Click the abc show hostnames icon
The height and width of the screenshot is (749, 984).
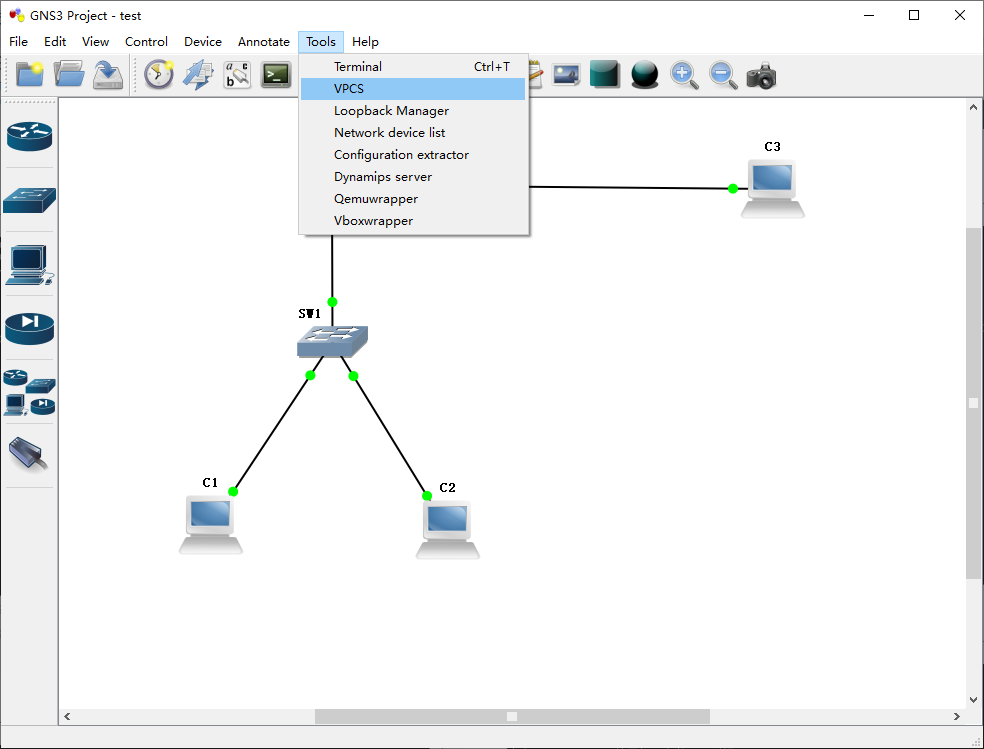(x=237, y=75)
